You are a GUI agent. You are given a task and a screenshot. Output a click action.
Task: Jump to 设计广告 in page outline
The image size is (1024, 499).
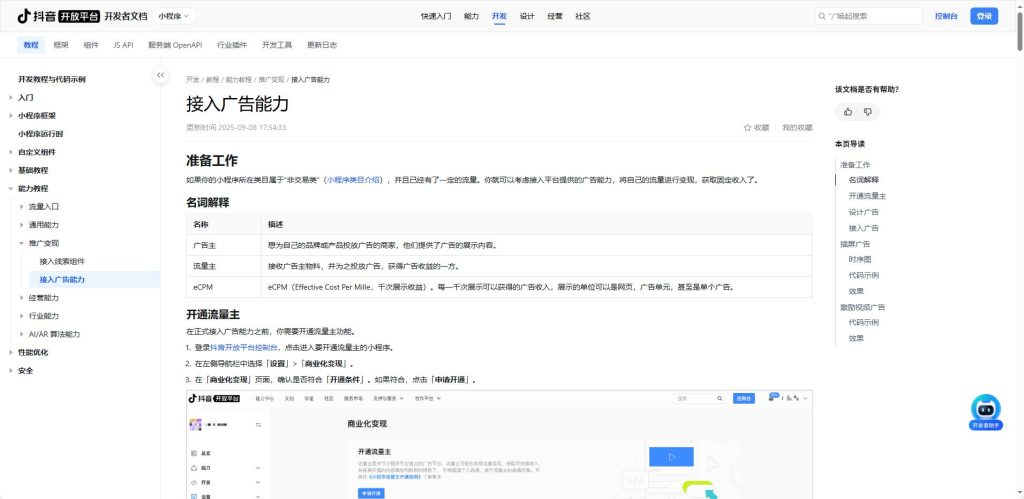click(x=863, y=212)
